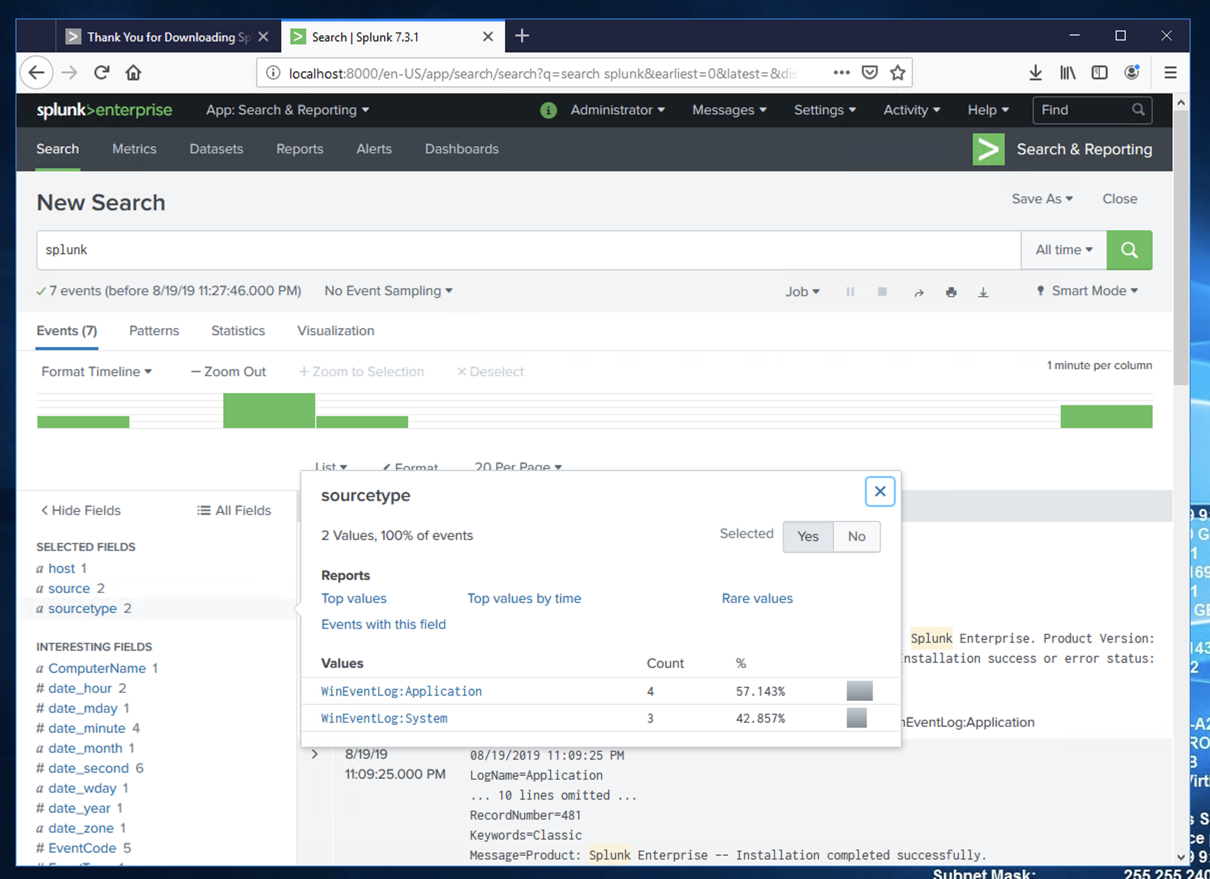Viewport: 1210px width, 879px height.
Task: Click the search query input field
Action: click(x=528, y=250)
